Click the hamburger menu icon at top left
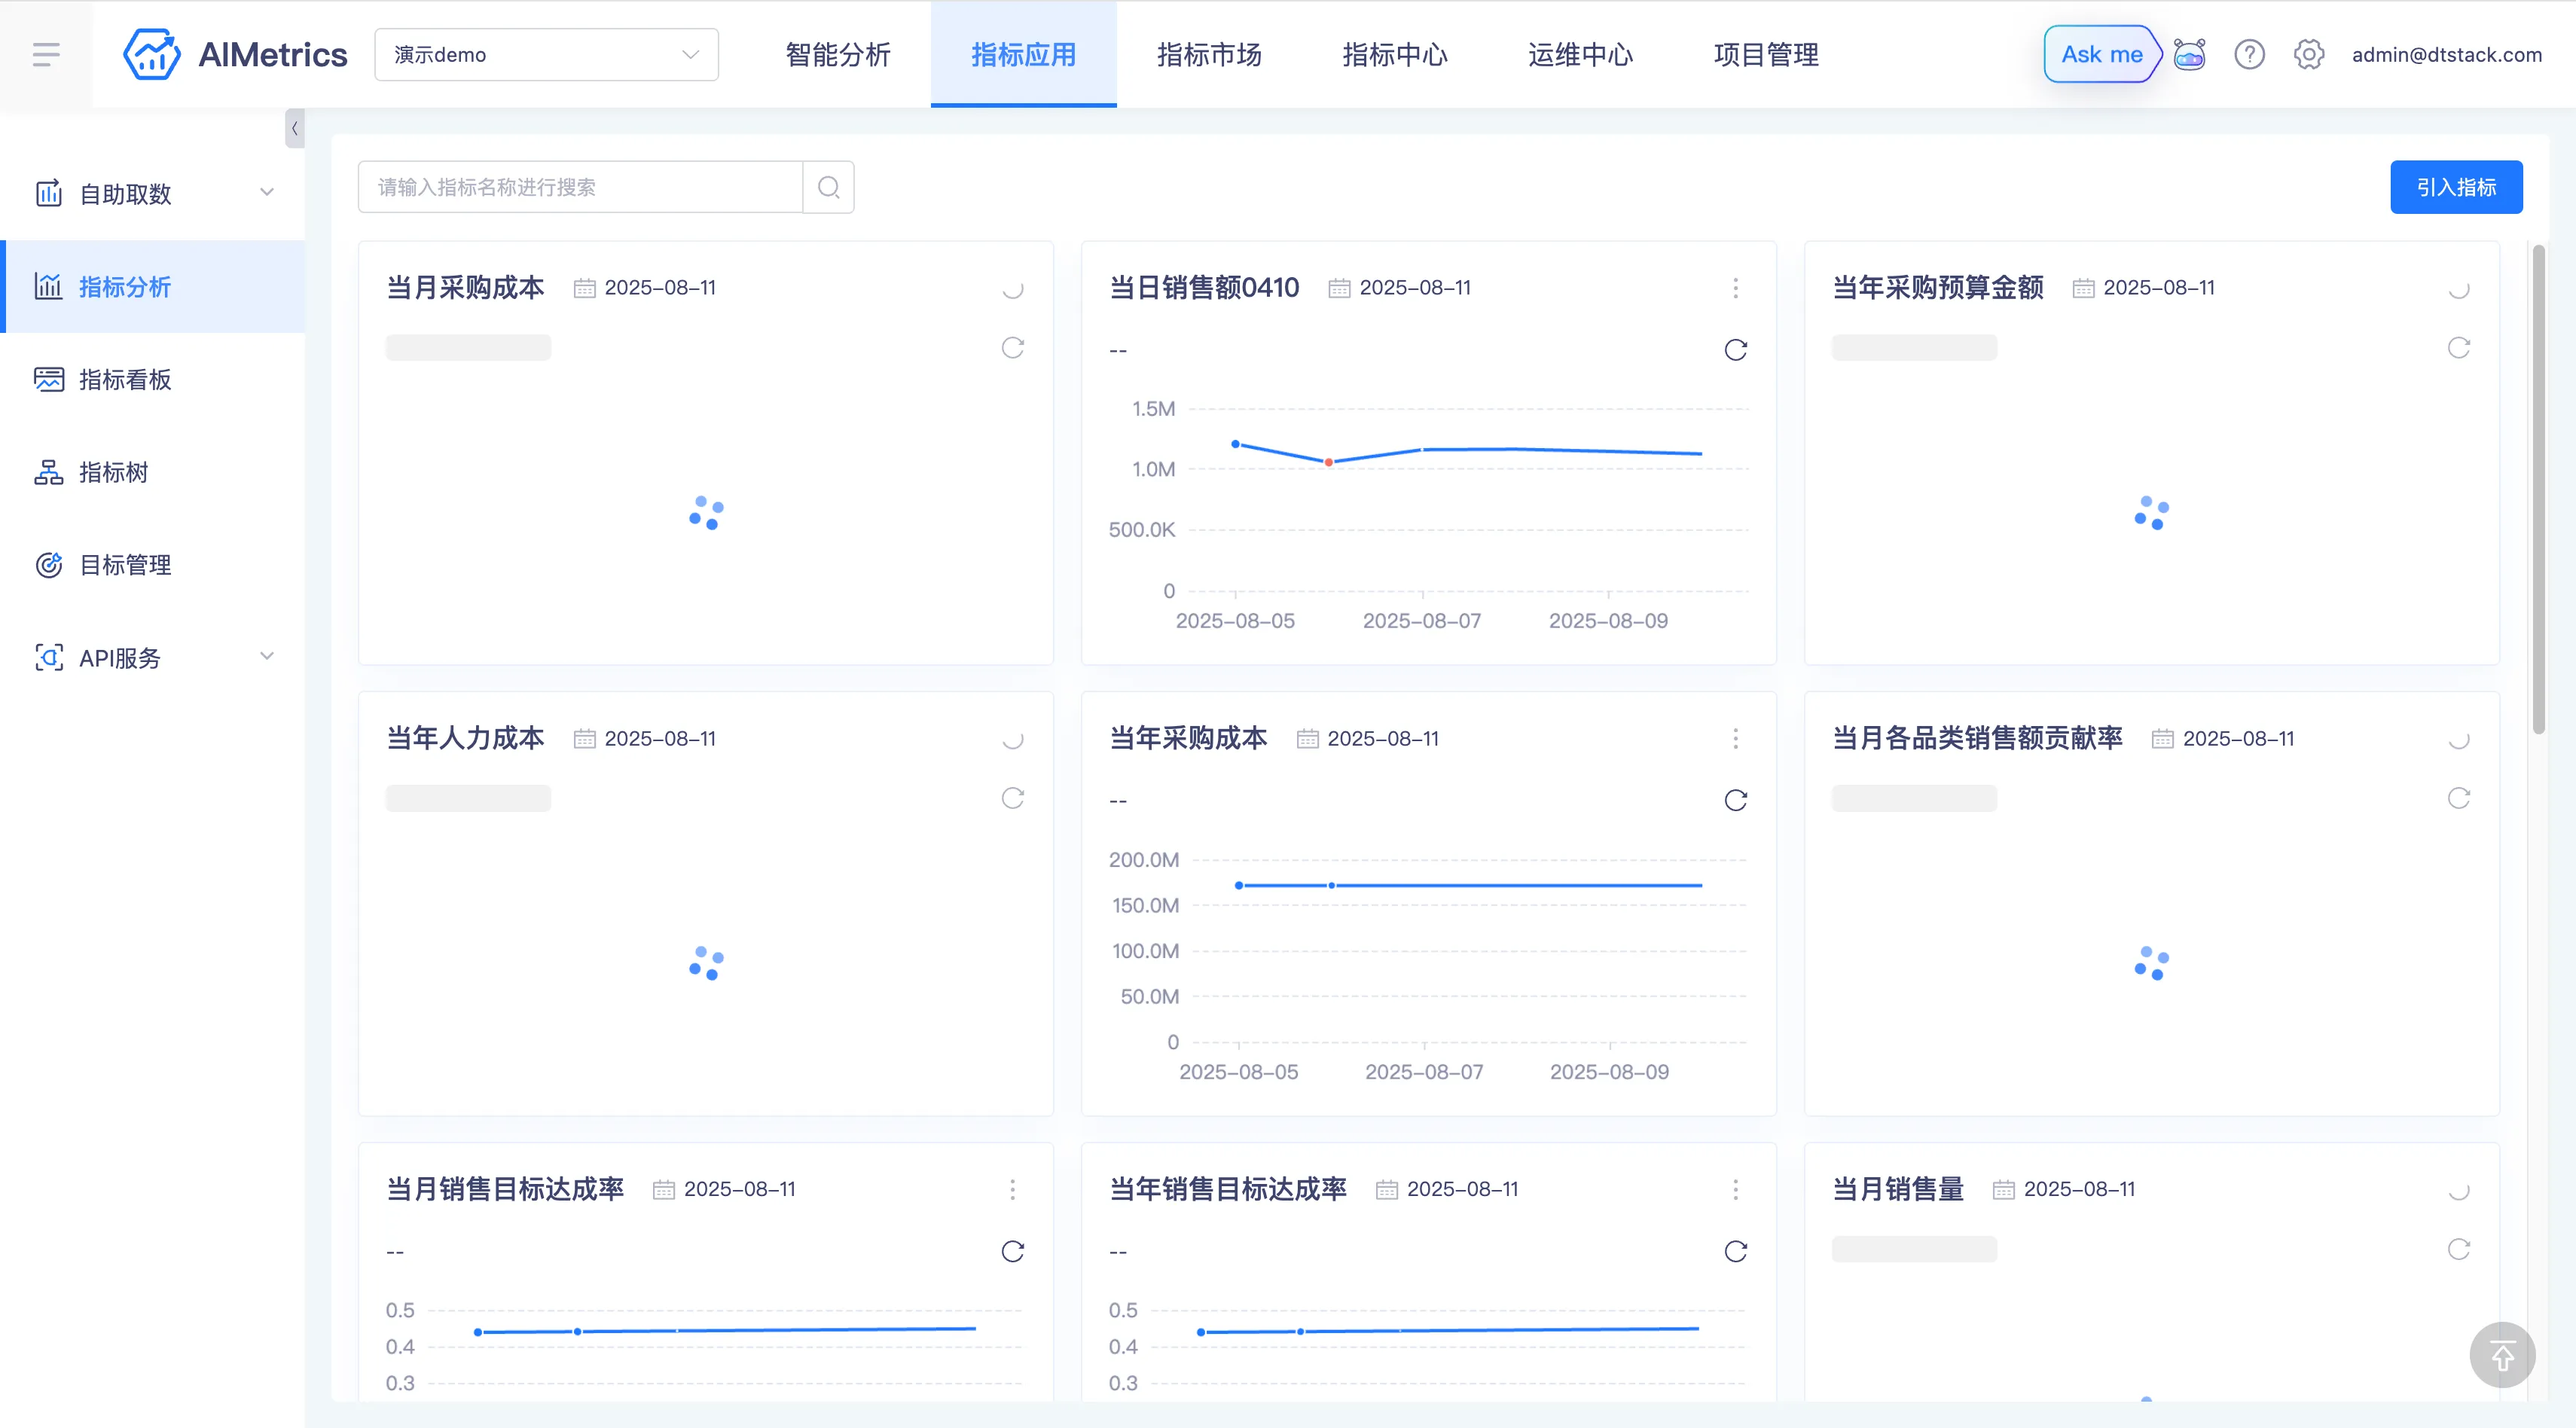This screenshot has width=2576, height=1428. tap(46, 54)
